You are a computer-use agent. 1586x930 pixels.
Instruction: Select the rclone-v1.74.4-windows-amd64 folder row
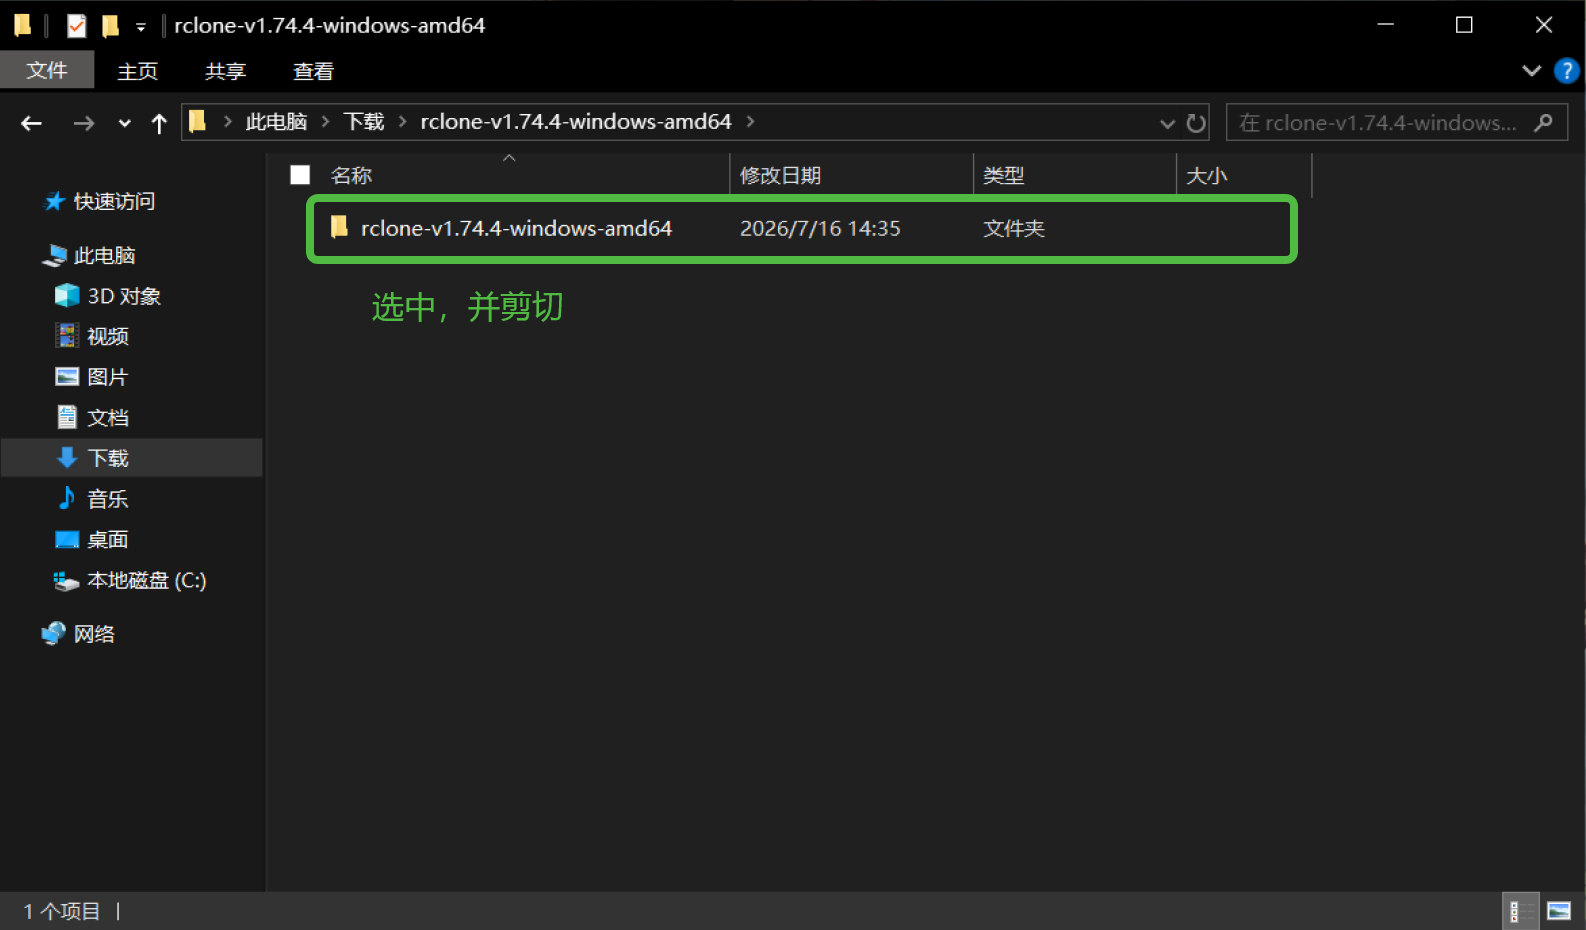801,229
